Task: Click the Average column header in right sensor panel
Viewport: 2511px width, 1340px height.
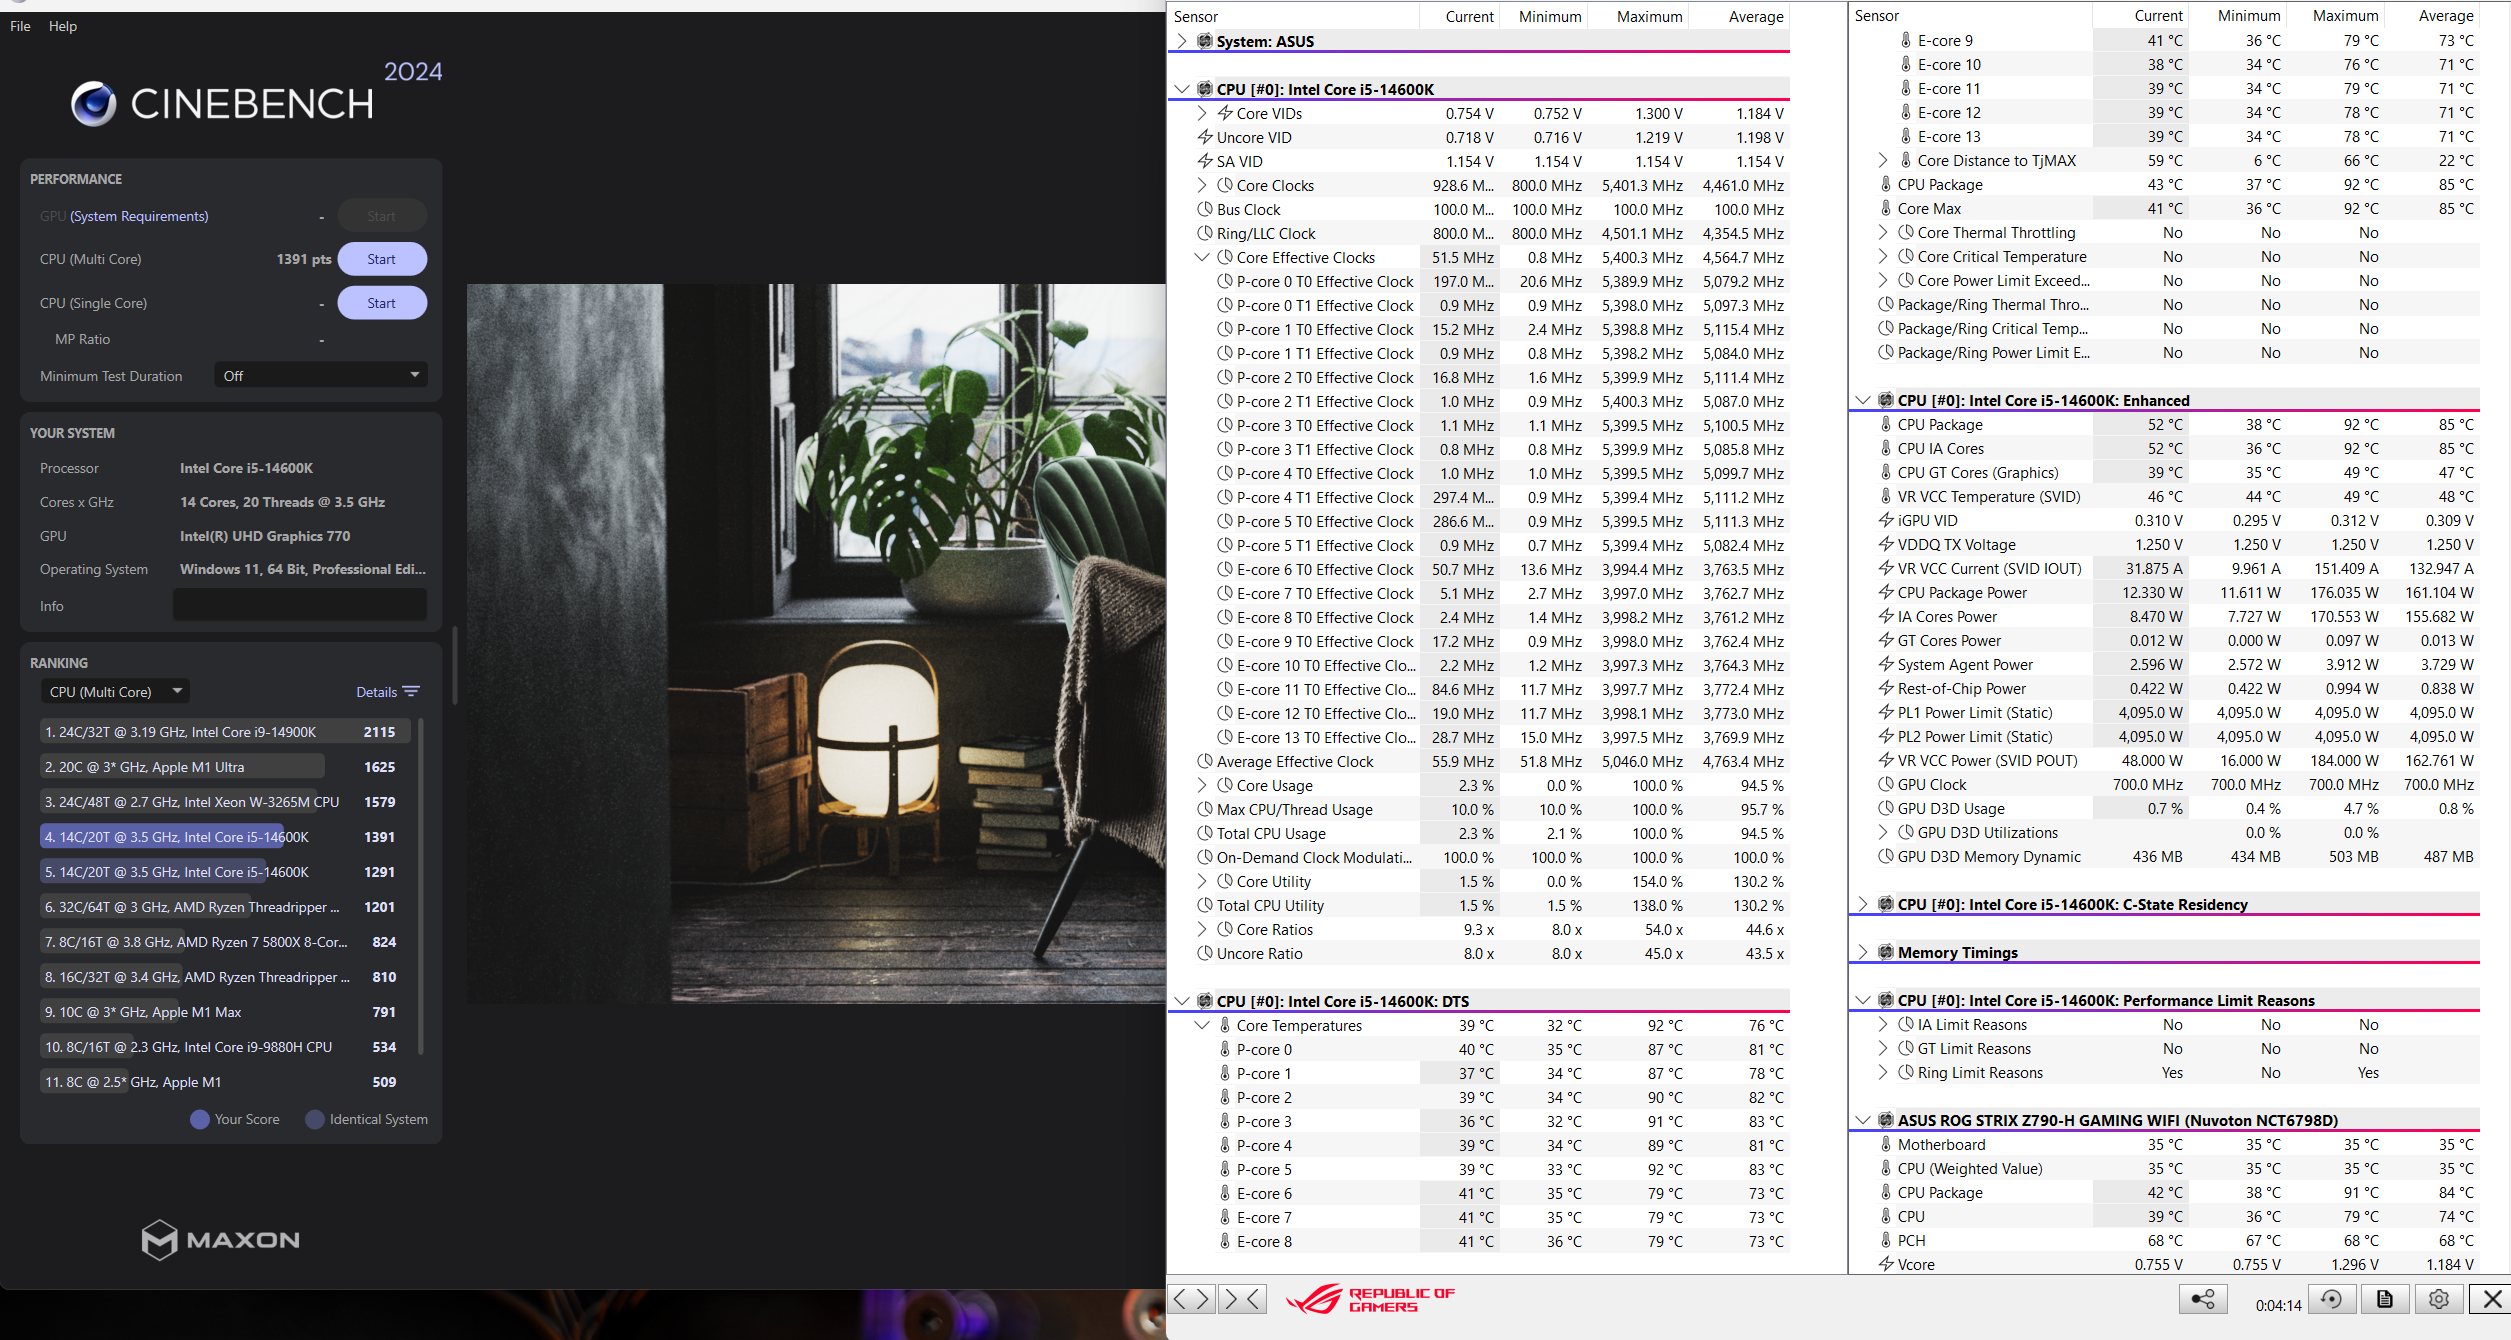Action: click(x=2446, y=15)
